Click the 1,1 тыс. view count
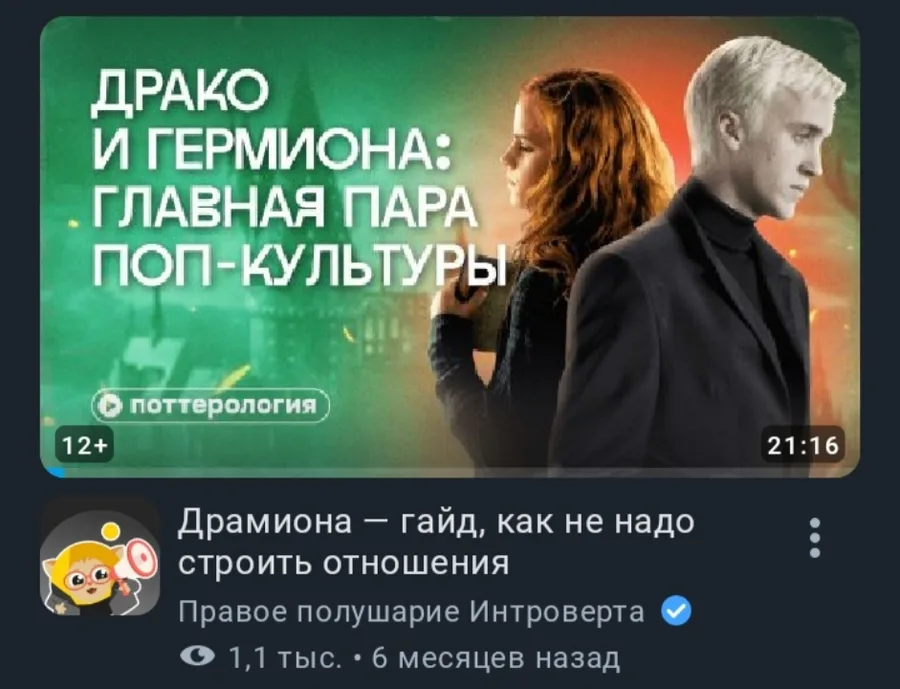Image resolution: width=900 pixels, height=689 pixels. tap(285, 657)
